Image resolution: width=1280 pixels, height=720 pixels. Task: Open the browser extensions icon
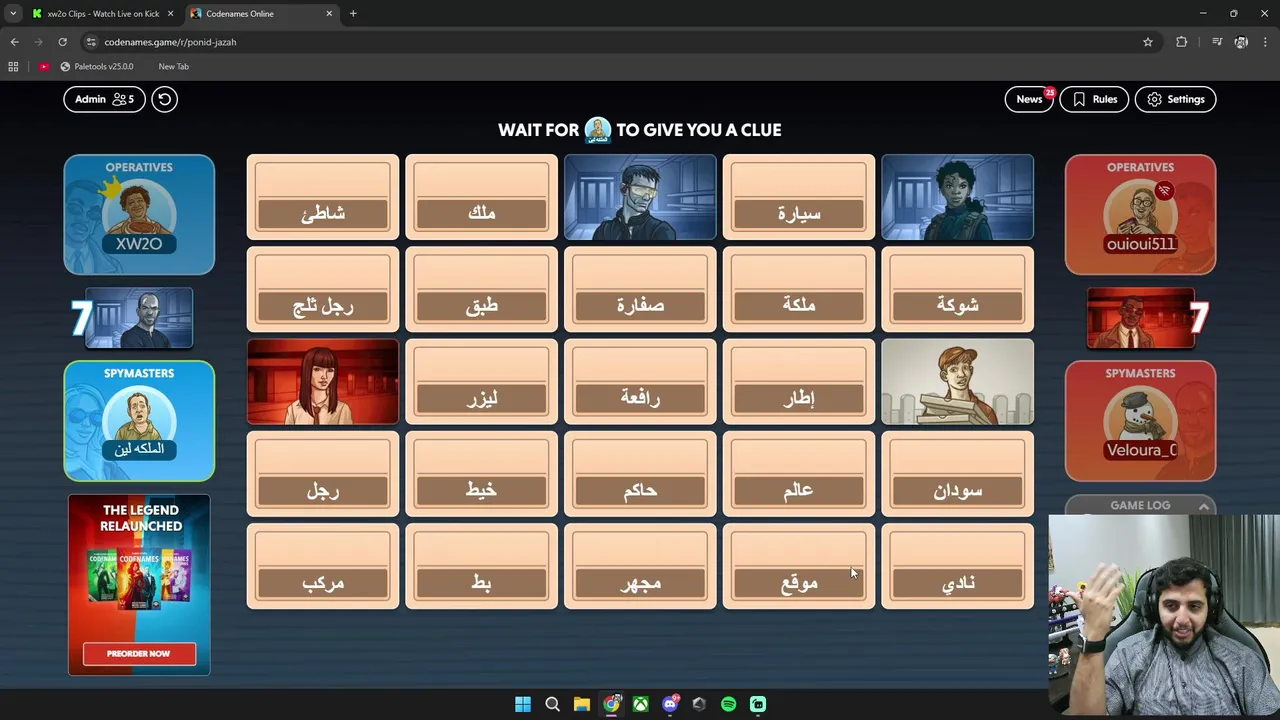pyautogui.click(x=1182, y=42)
